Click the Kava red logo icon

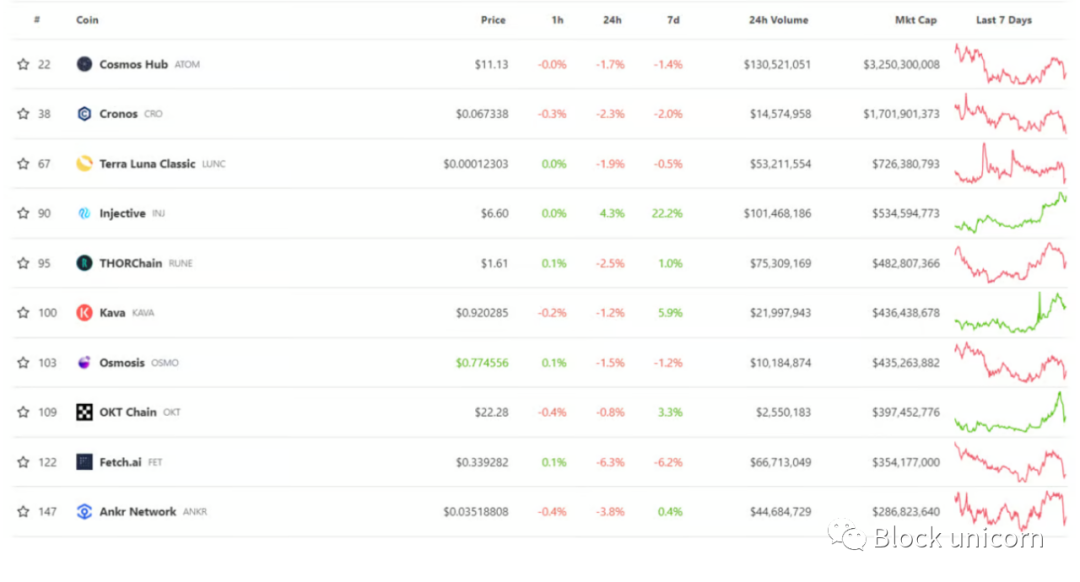[x=84, y=313]
